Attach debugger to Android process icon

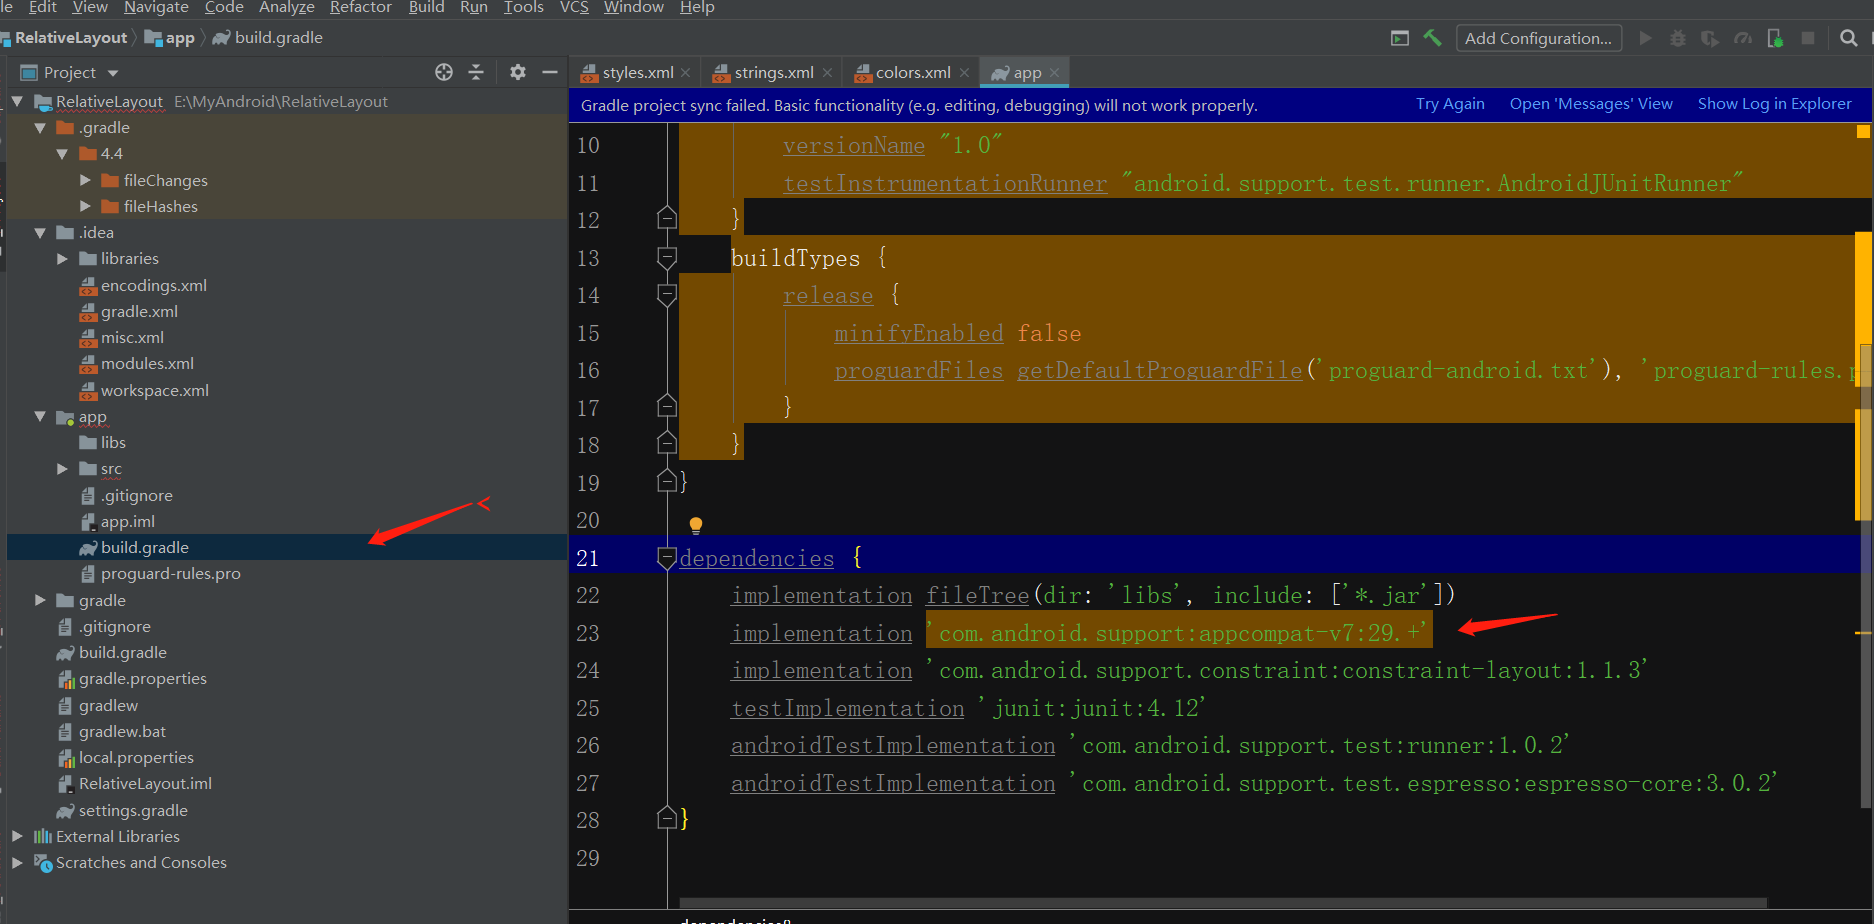[1776, 37]
